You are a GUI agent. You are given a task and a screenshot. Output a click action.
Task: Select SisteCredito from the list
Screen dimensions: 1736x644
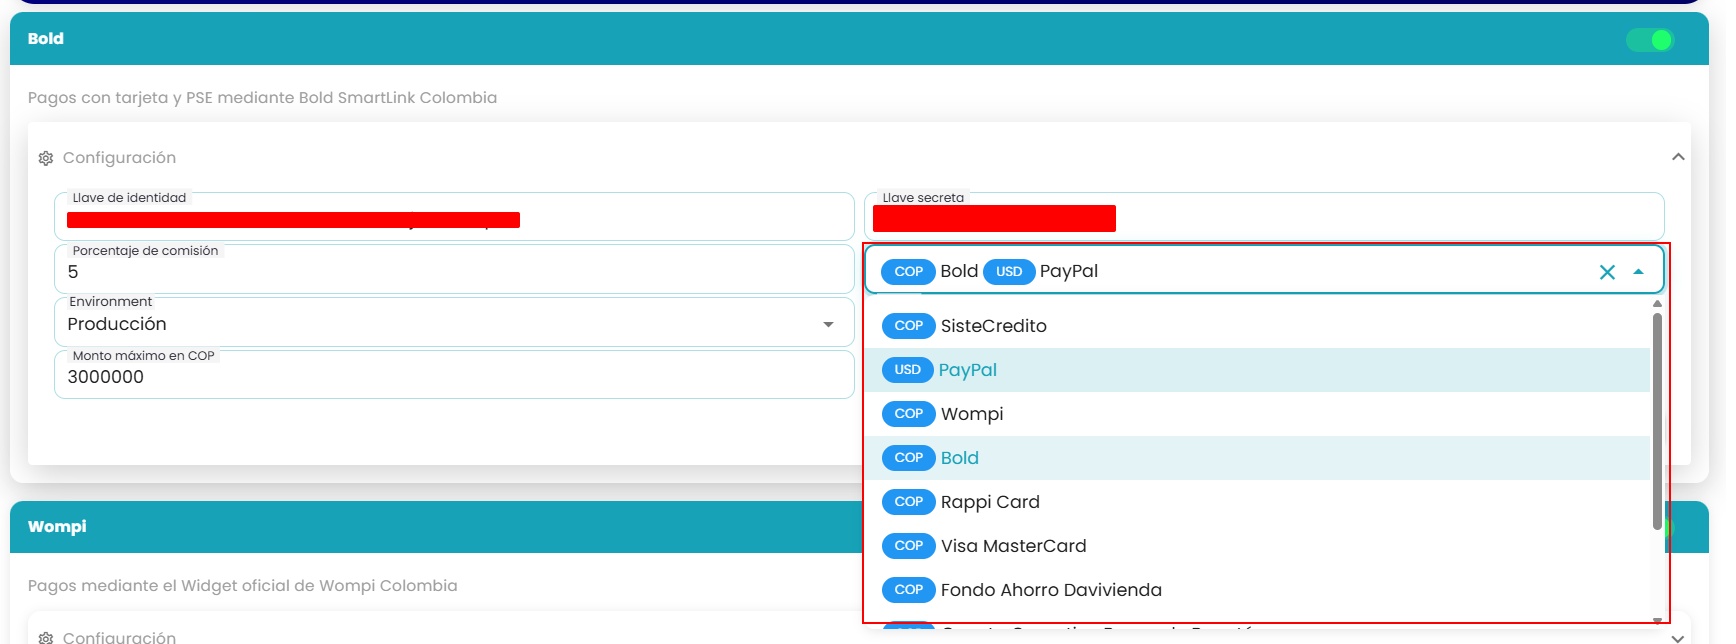pyautogui.click(x=1257, y=326)
